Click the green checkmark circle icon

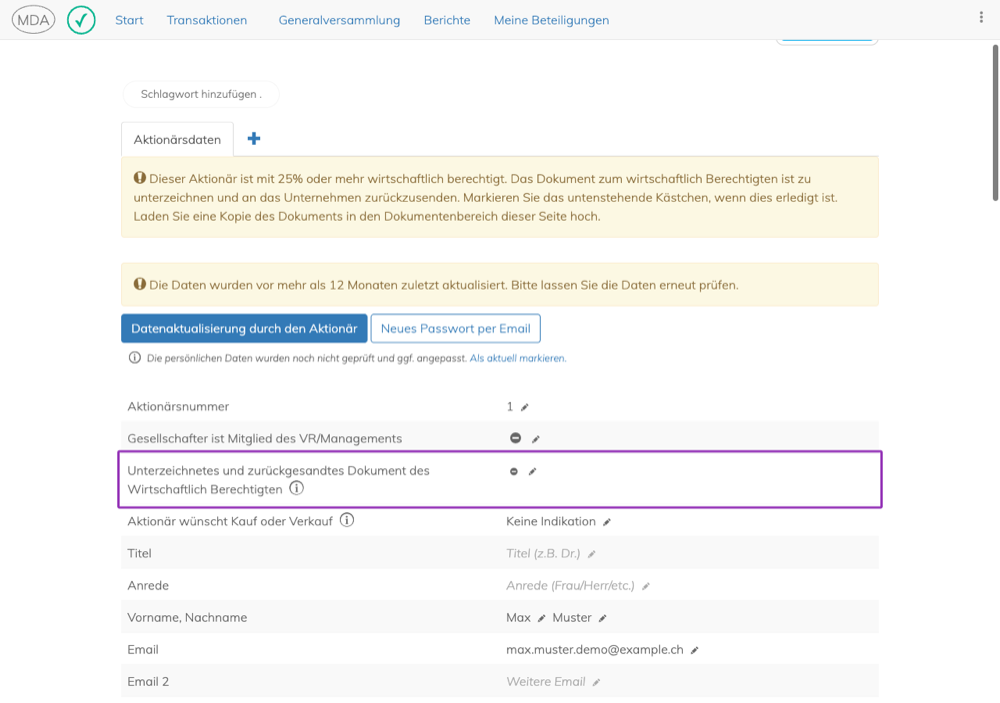(x=81, y=20)
